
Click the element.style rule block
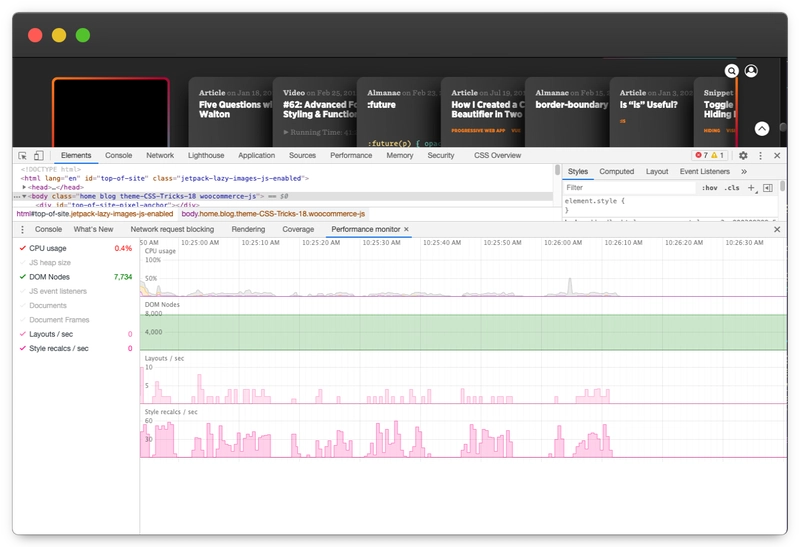pyautogui.click(x=670, y=206)
